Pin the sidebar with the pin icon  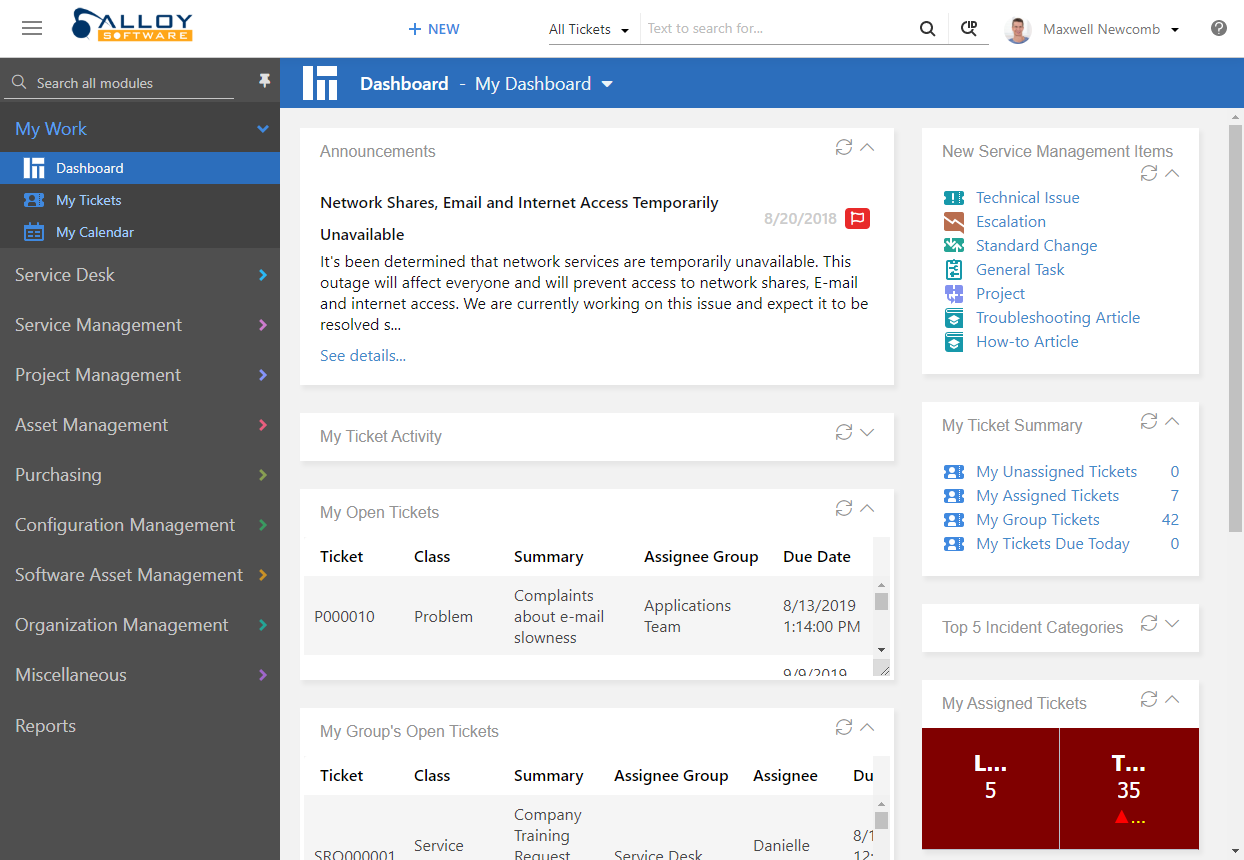click(x=264, y=81)
